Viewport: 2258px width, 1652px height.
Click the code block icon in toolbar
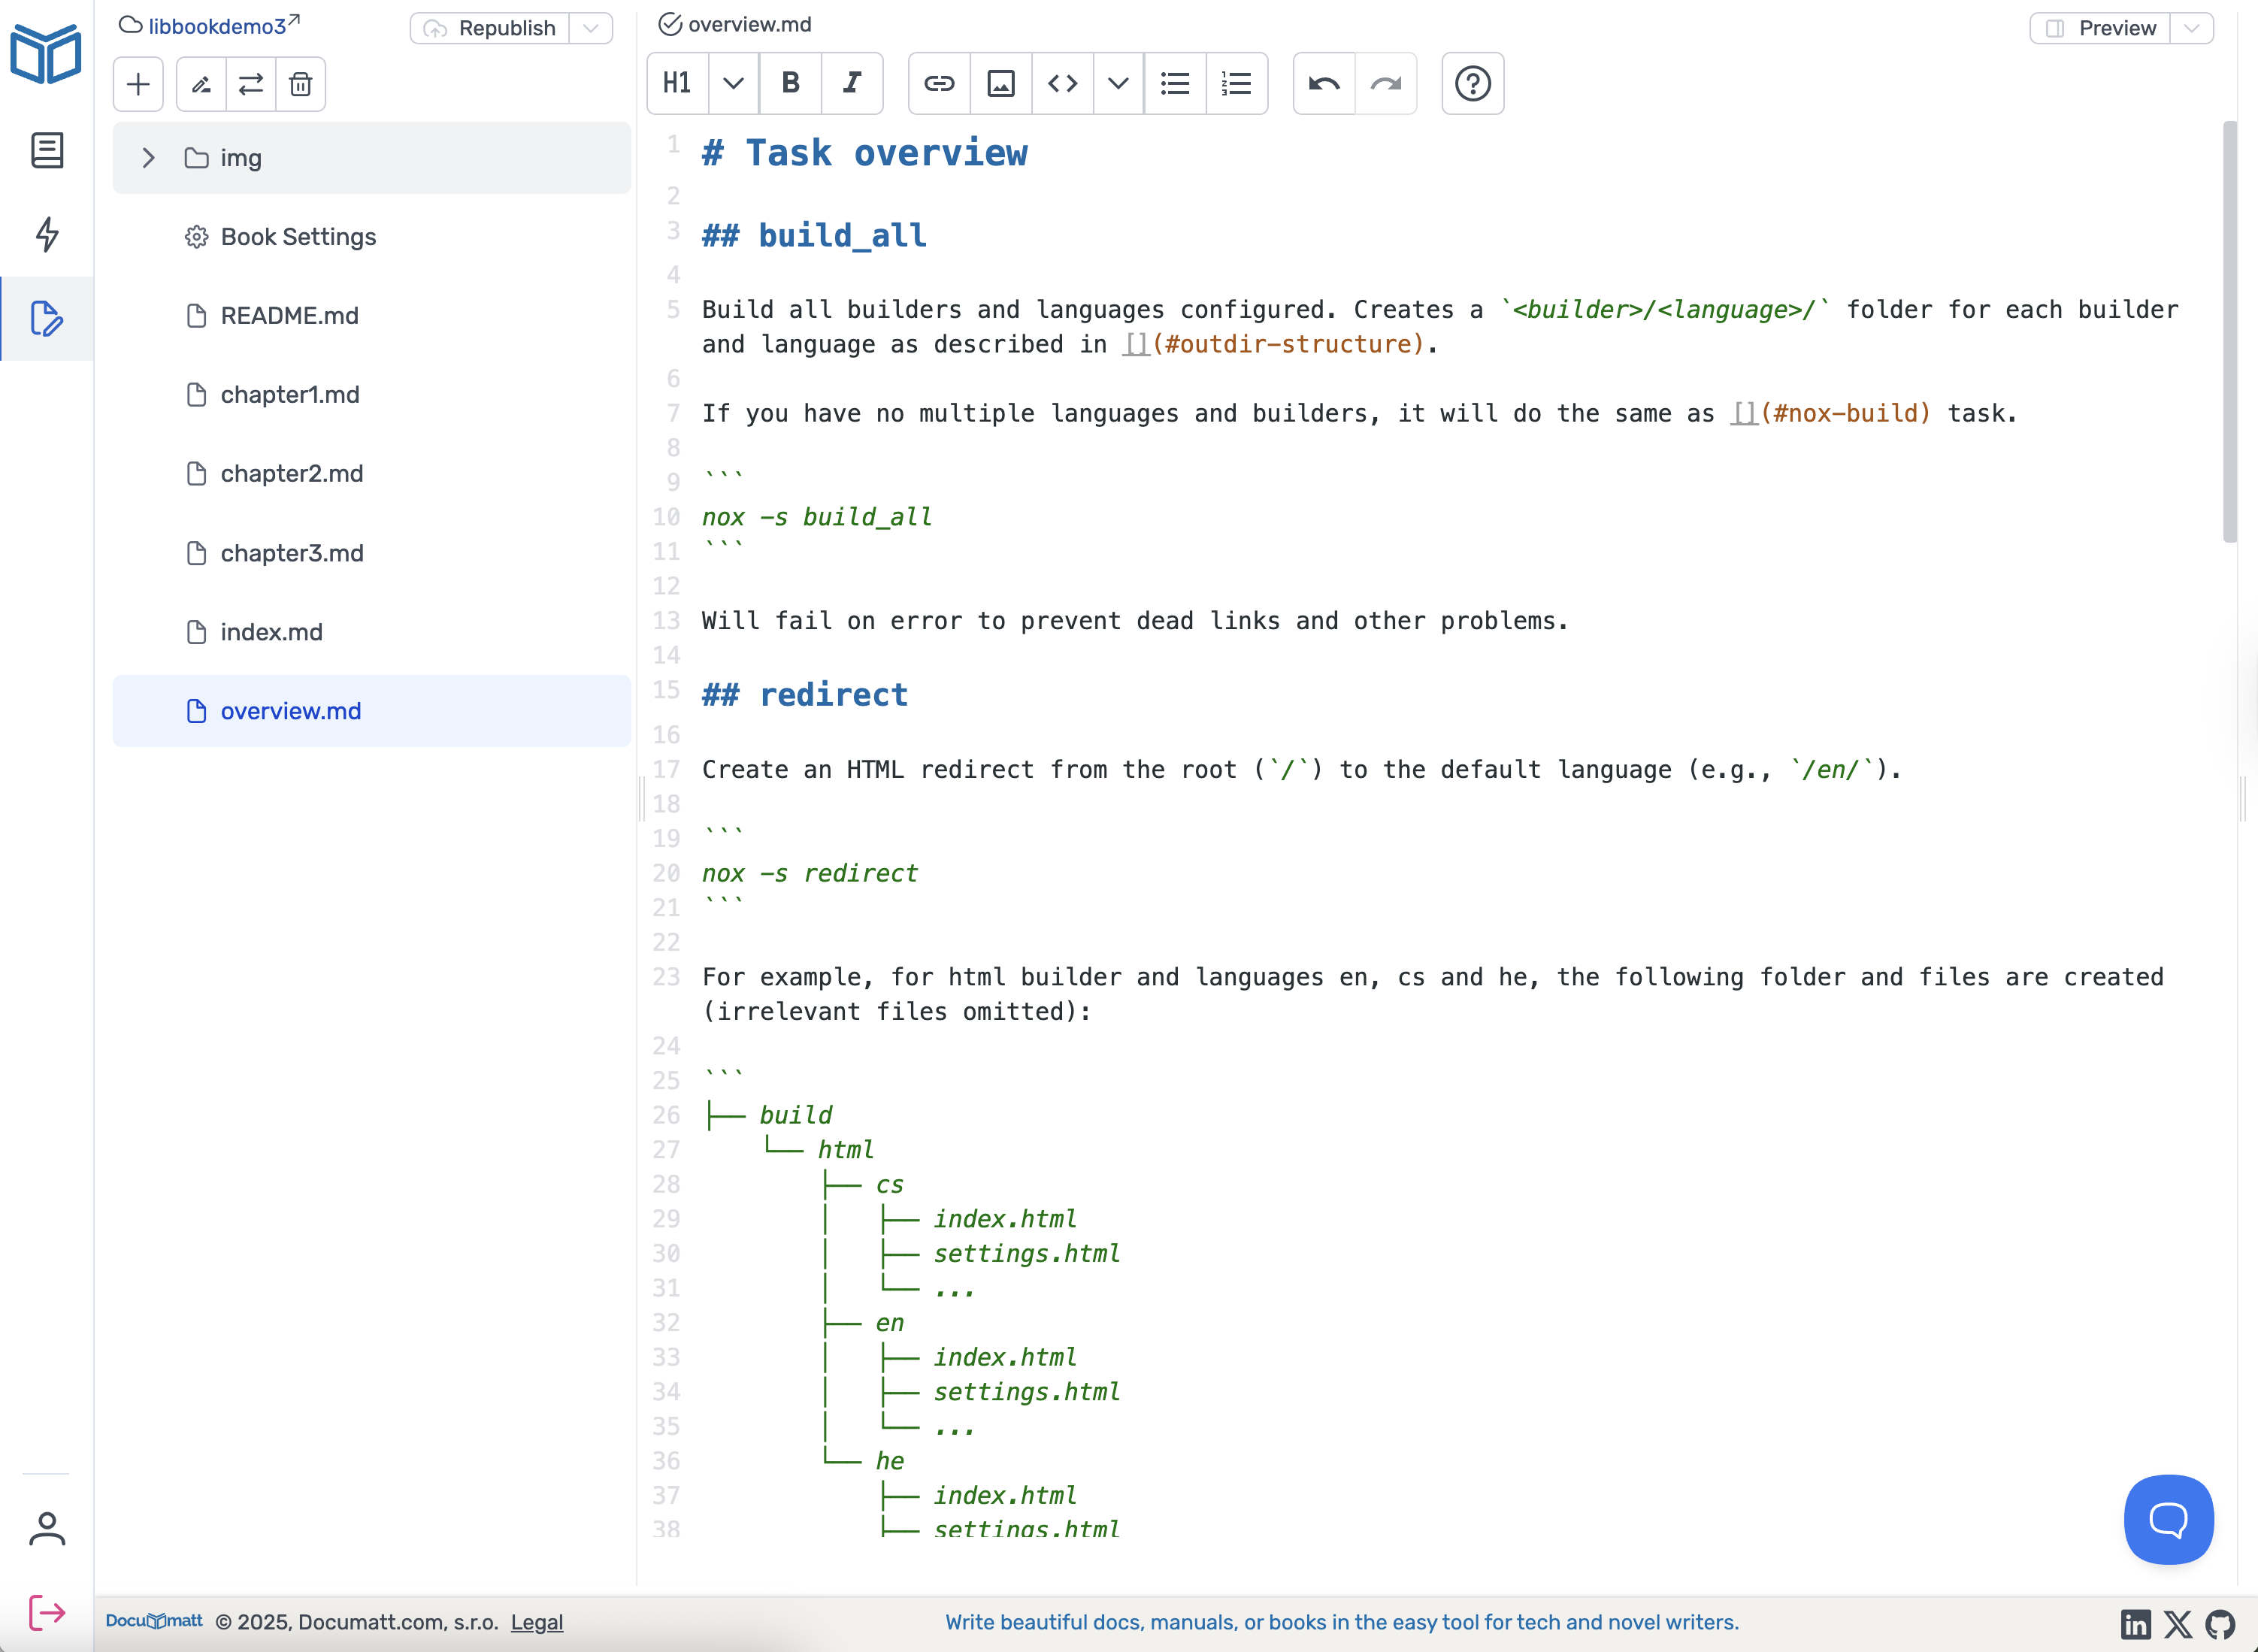(1062, 84)
